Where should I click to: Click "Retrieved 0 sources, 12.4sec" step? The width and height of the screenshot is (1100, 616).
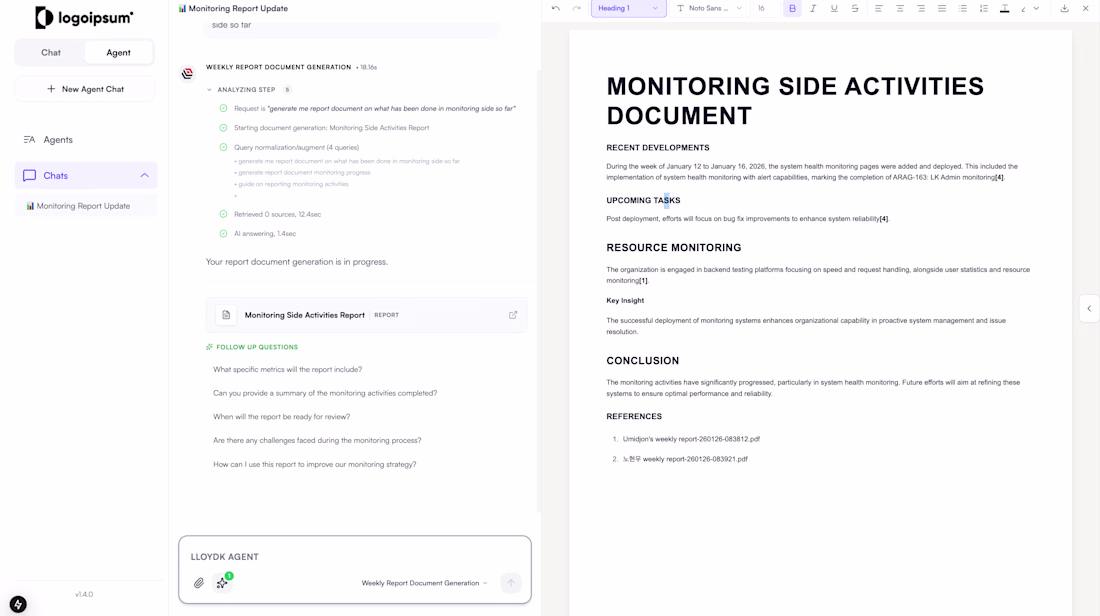[x=277, y=214]
